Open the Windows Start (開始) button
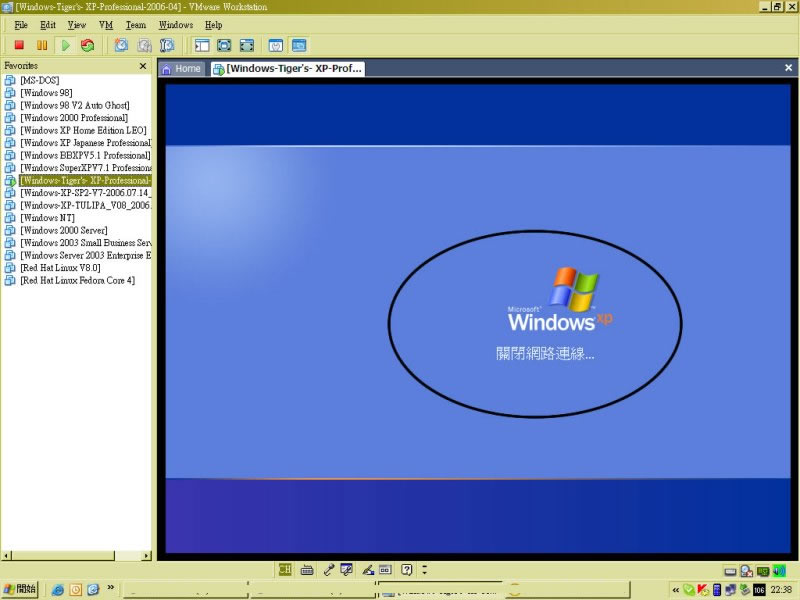The image size is (800, 600). [x=19, y=589]
